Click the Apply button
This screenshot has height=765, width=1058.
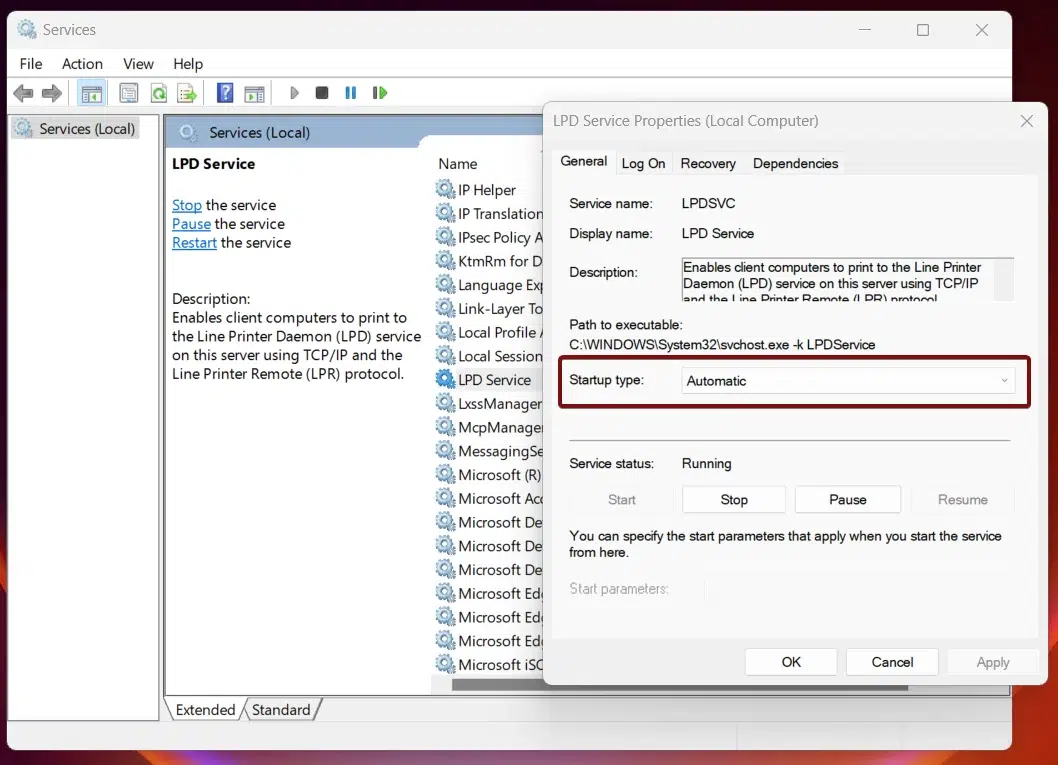(x=992, y=661)
